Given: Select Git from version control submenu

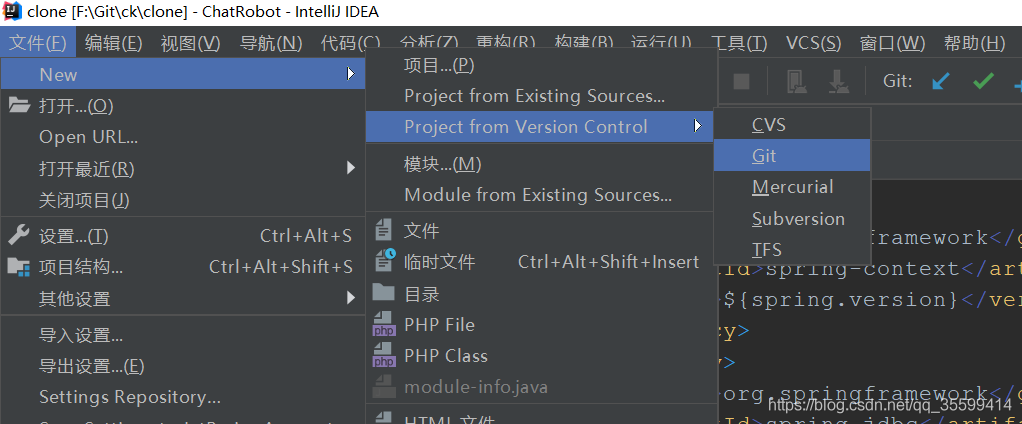Looking at the screenshot, I should pos(792,156).
